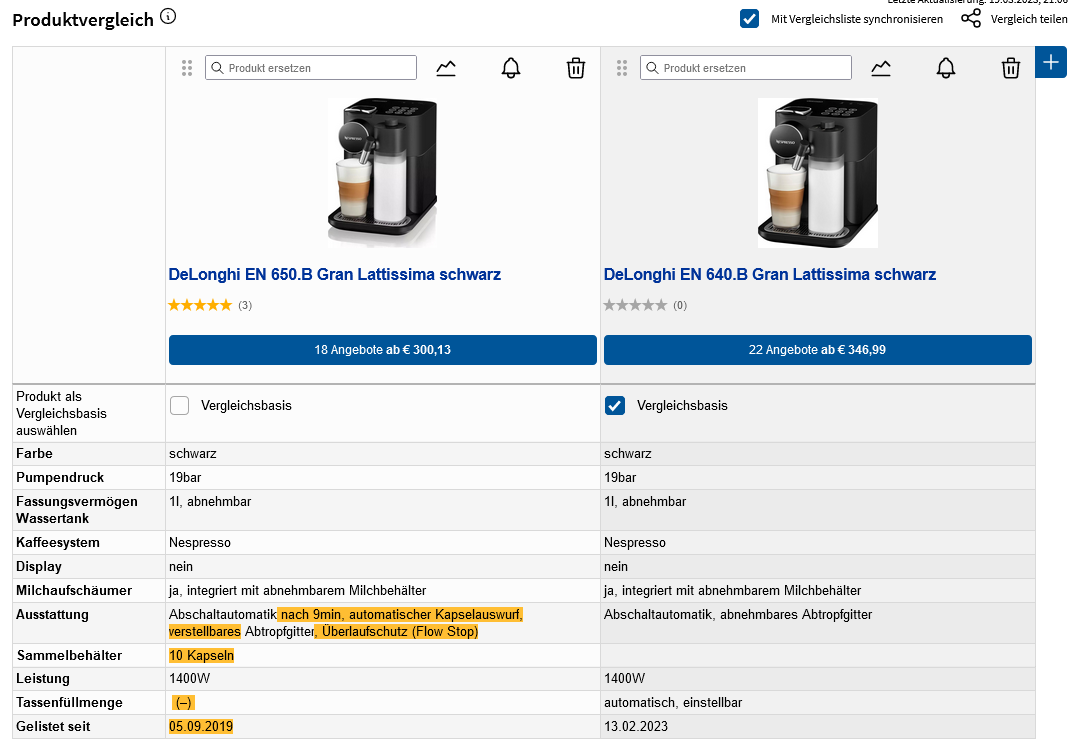Delete EN 650.B from comparison via trash icon
Screen dimensions: 1077x745
pos(576,68)
